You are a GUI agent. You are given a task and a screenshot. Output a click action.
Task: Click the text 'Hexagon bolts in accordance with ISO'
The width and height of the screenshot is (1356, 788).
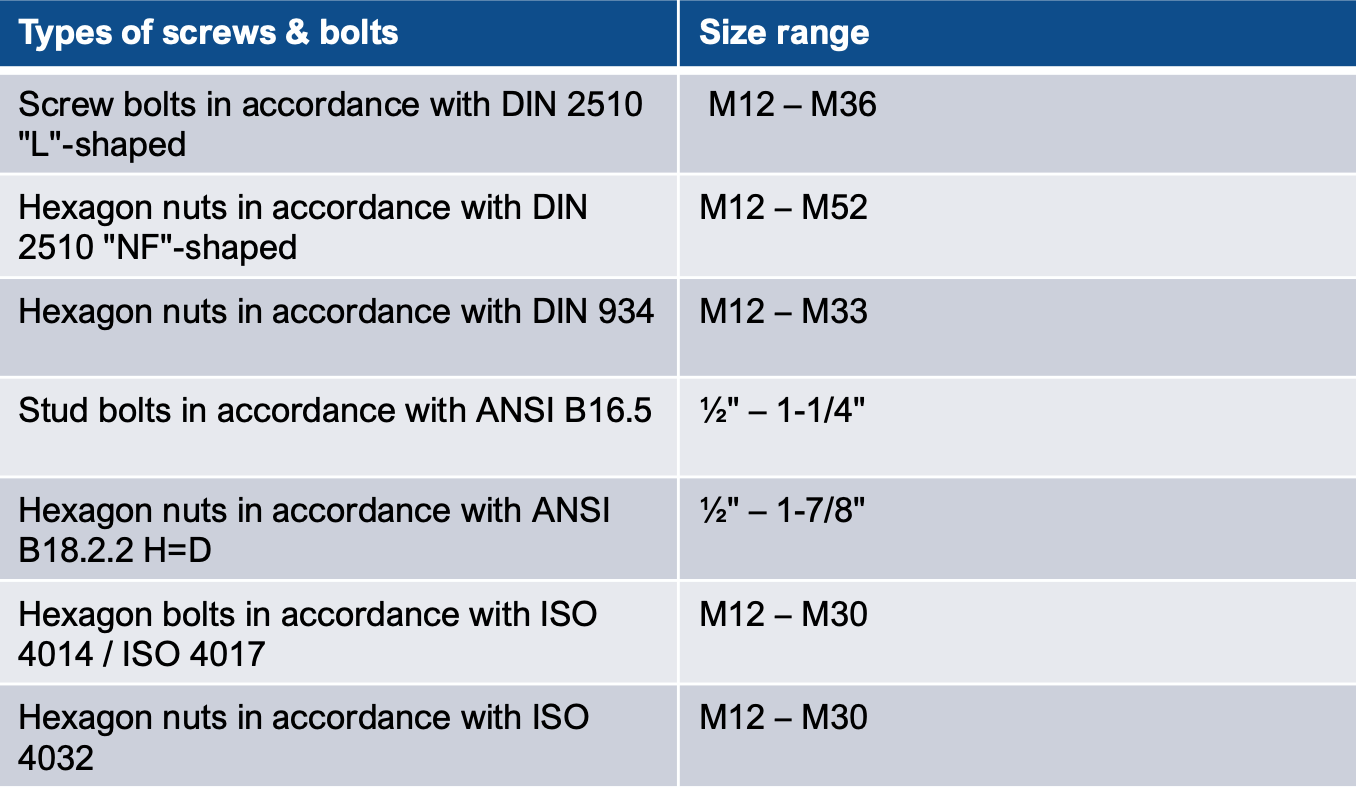(x=308, y=614)
